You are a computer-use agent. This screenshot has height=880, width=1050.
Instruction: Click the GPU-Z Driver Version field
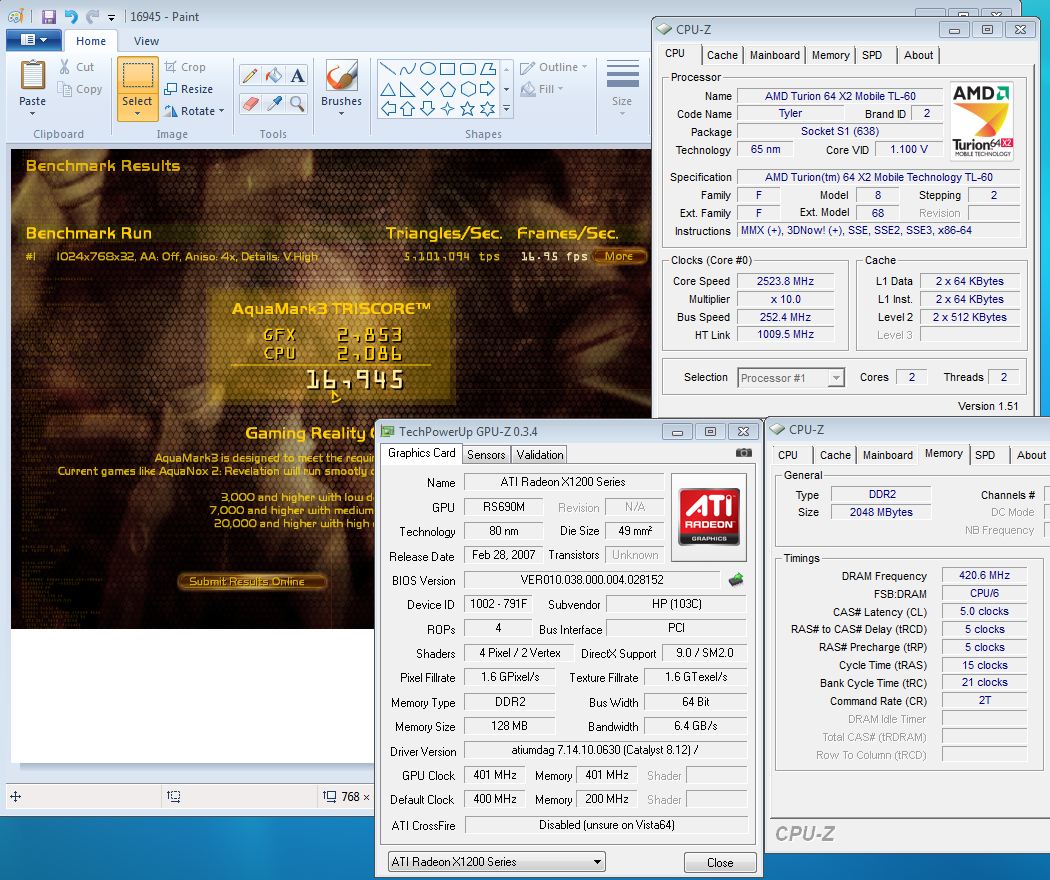tap(605, 750)
